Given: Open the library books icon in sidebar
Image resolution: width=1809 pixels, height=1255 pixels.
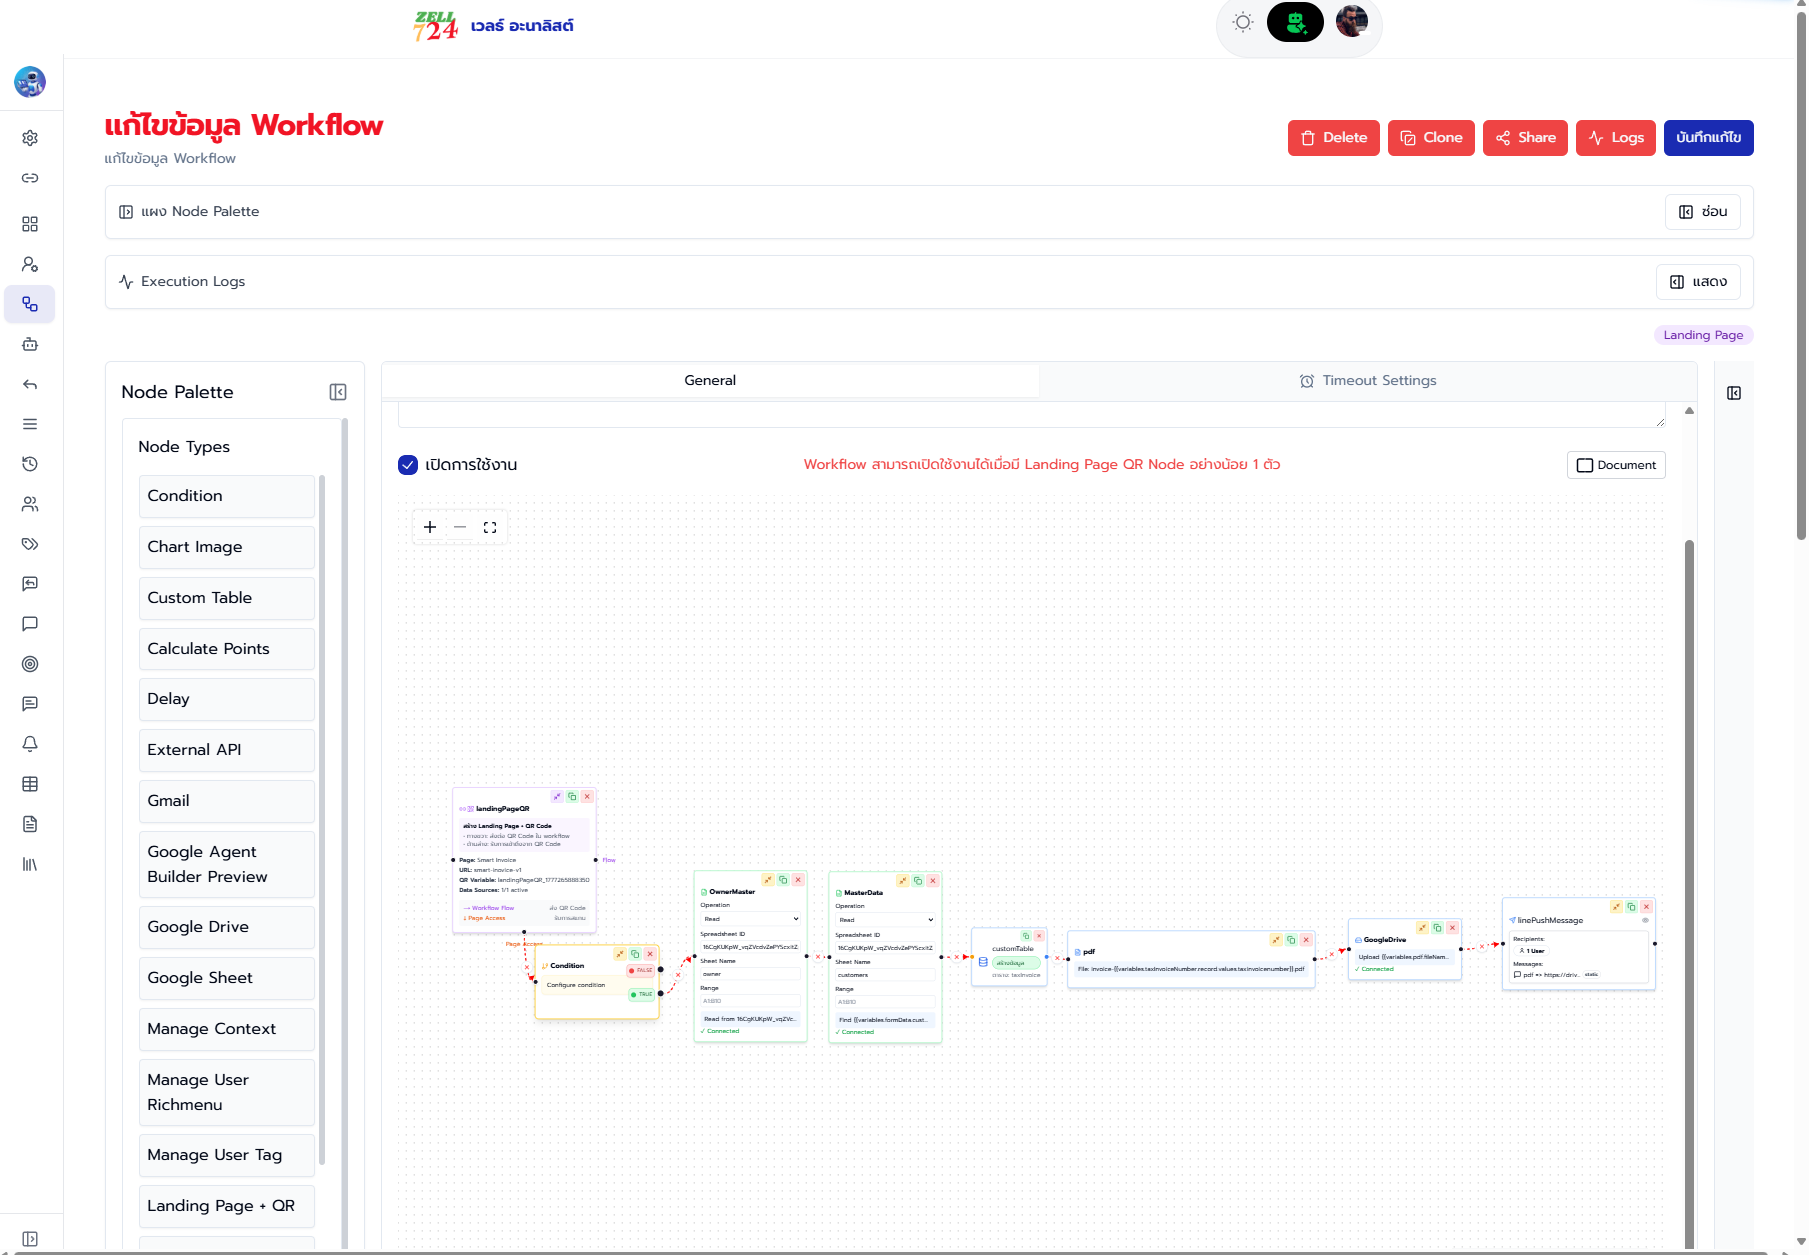Looking at the screenshot, I should pos(30,864).
